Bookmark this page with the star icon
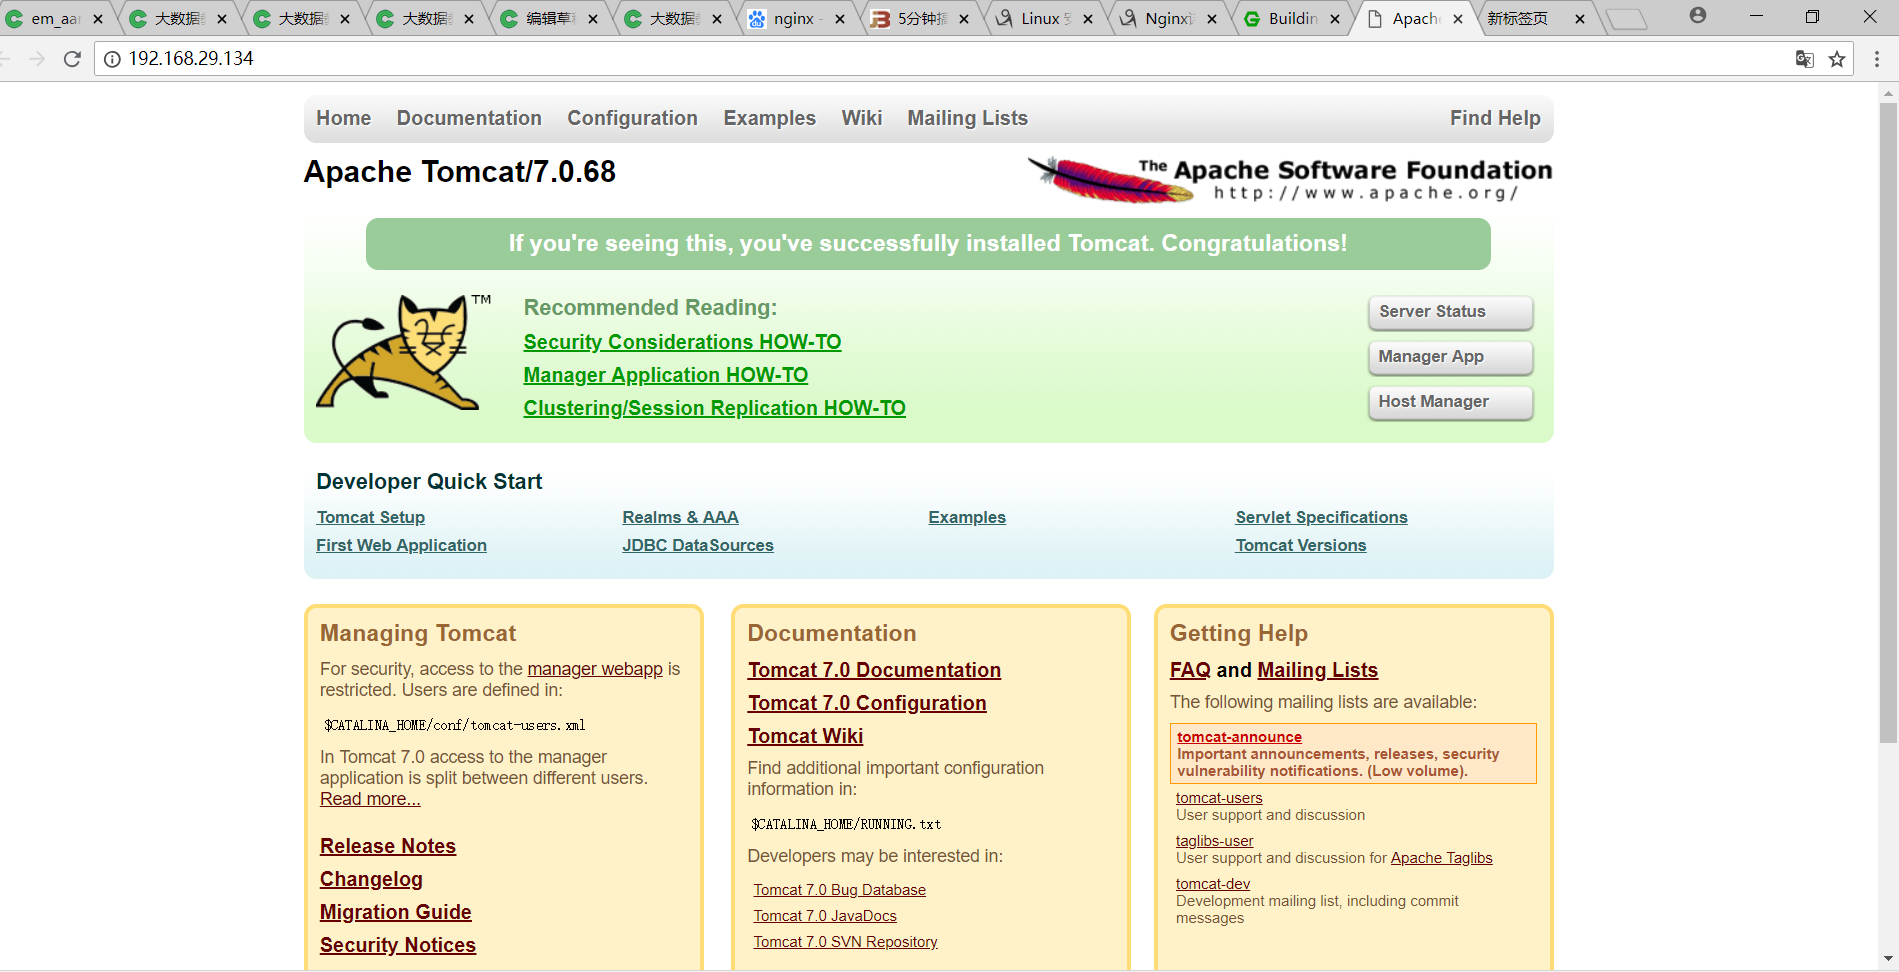 tap(1837, 59)
